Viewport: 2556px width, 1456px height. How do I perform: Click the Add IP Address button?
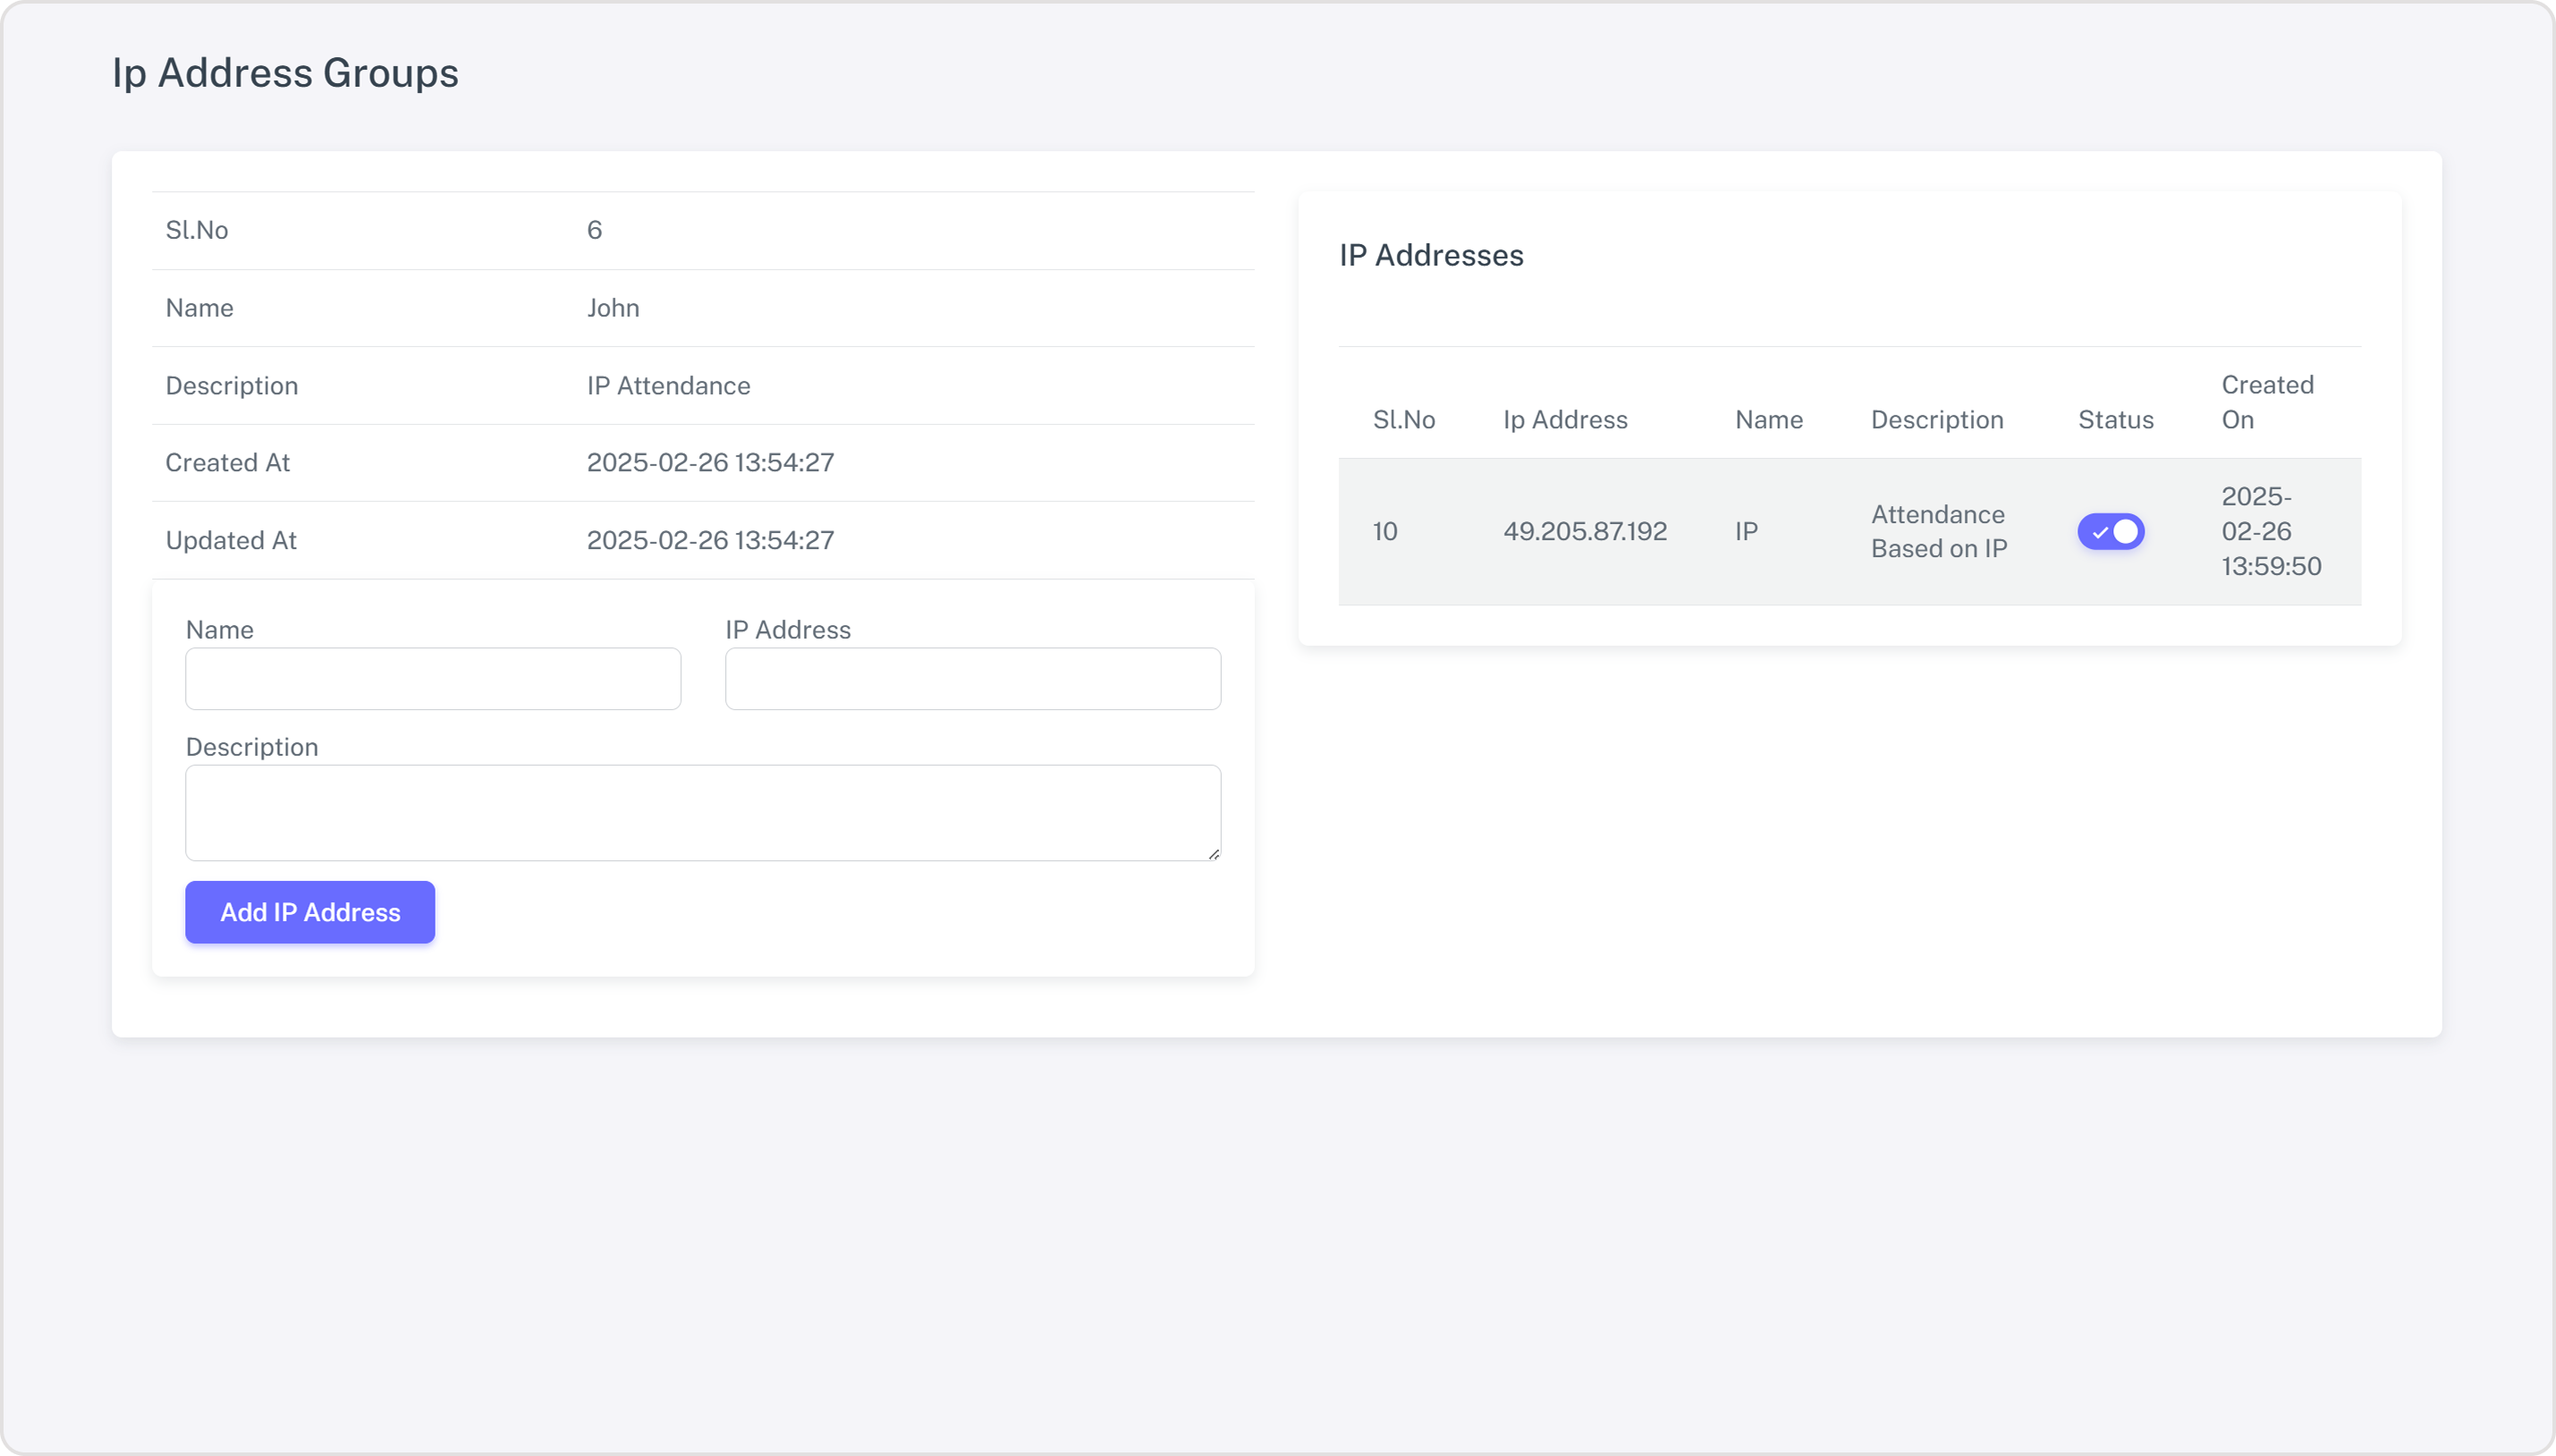(x=310, y=912)
